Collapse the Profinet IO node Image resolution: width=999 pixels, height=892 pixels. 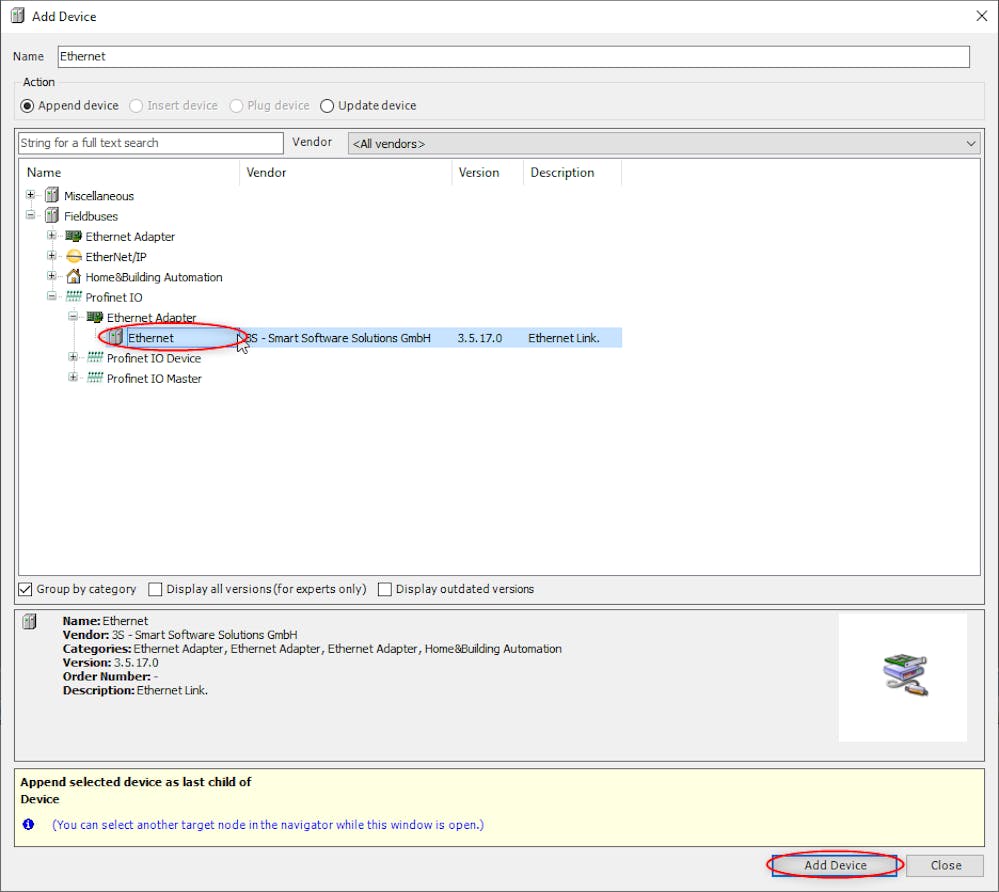[x=52, y=296]
